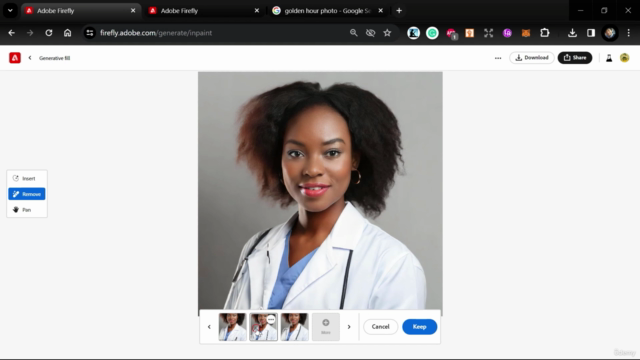
Task: Go forward one page in browser
Action: tap(30, 33)
